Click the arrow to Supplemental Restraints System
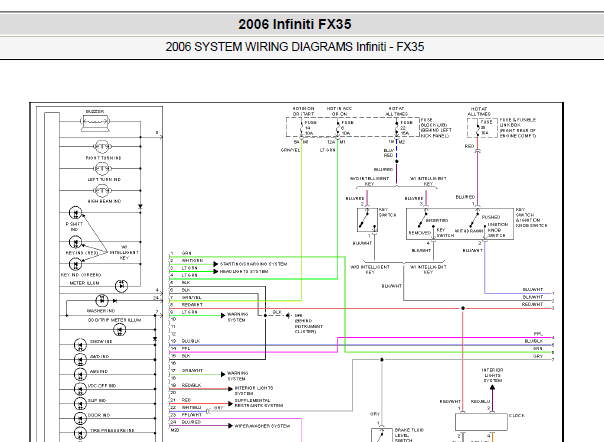This screenshot has width=604, height=442. pos(230,403)
